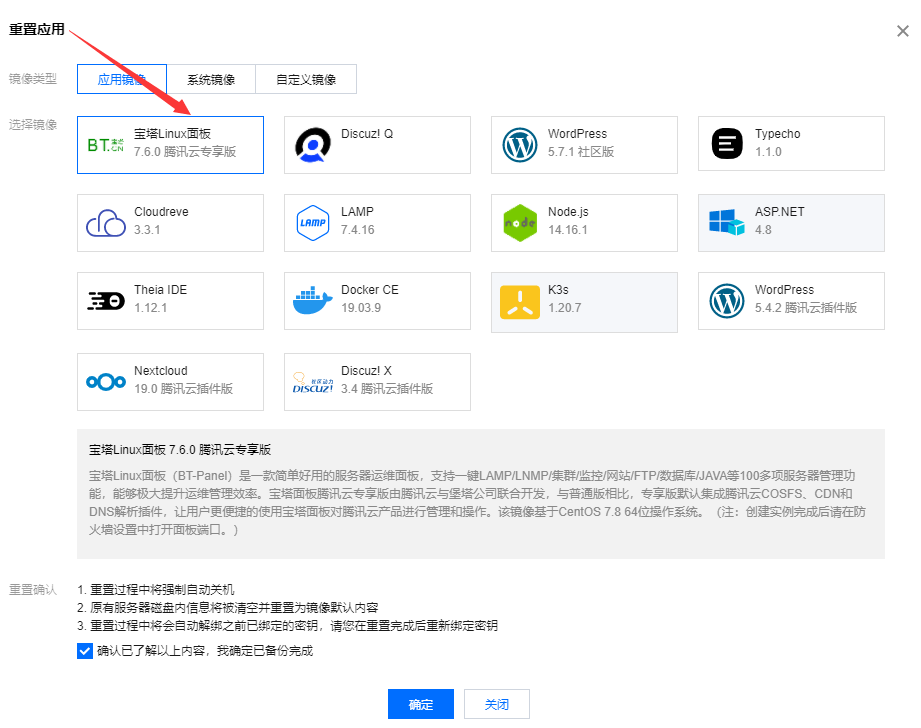Toggle the 确认已了解以上内容 backup confirmation checkbox

(x=85, y=651)
